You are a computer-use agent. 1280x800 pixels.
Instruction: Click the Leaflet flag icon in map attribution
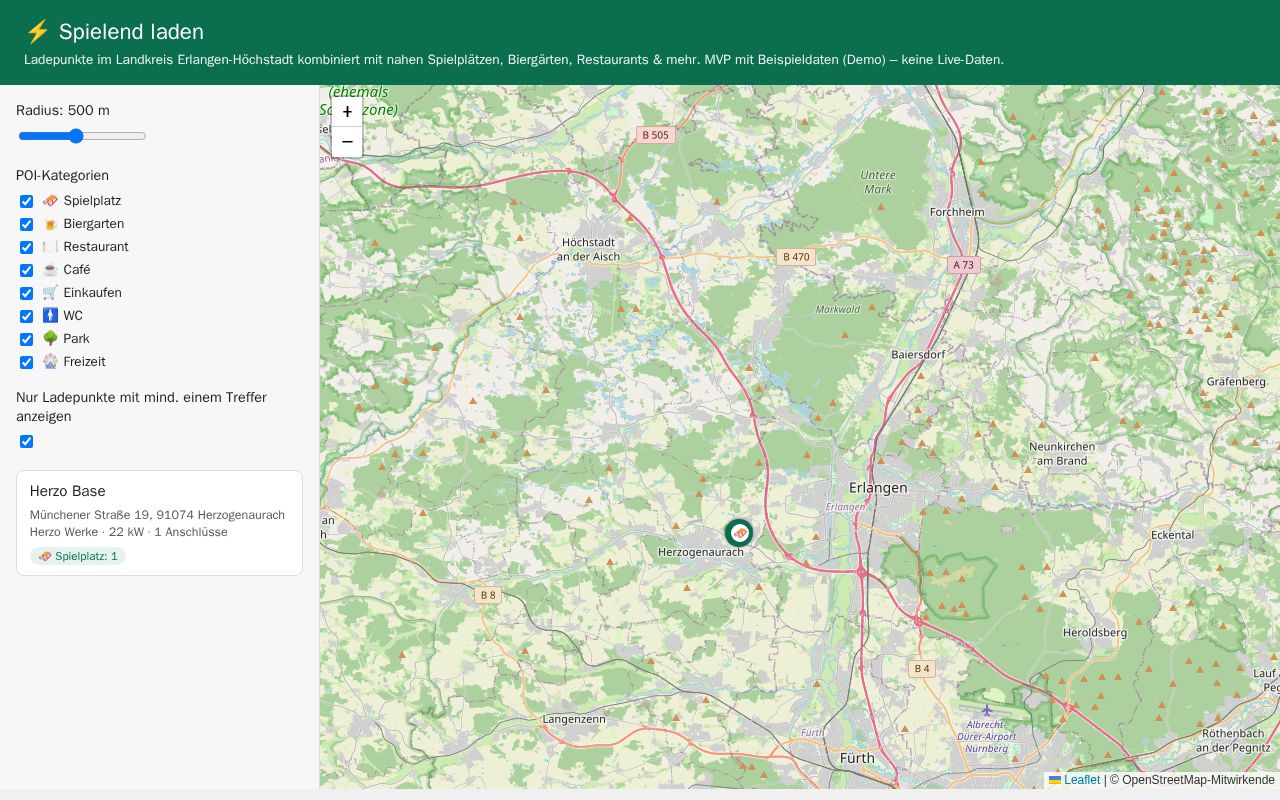[1055, 780]
